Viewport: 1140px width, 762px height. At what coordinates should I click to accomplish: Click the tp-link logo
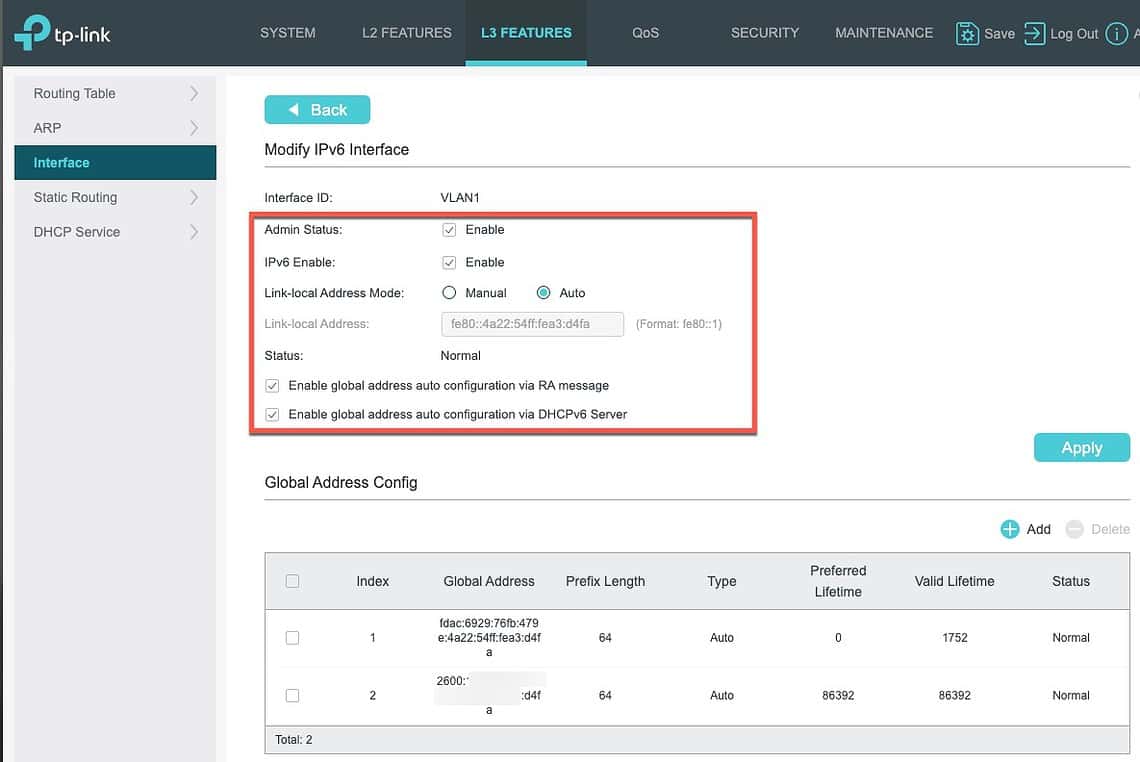62,32
